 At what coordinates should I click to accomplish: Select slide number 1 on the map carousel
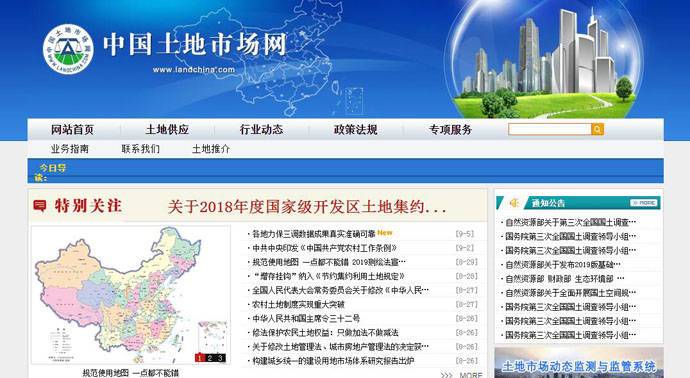click(200, 358)
